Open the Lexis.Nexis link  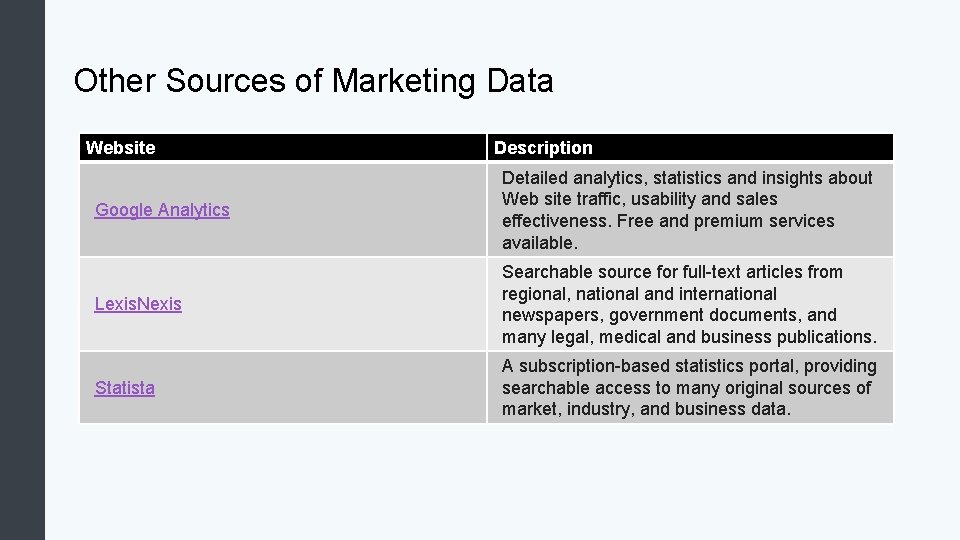pyautogui.click(x=138, y=304)
